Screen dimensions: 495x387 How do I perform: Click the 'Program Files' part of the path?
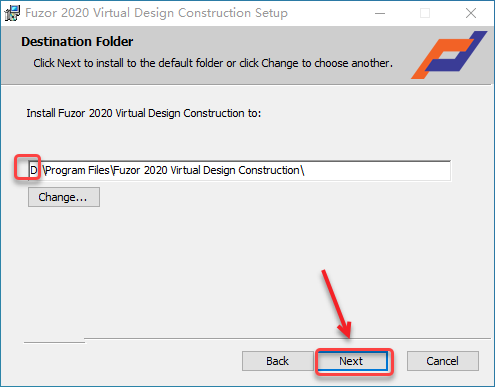[x=78, y=170]
